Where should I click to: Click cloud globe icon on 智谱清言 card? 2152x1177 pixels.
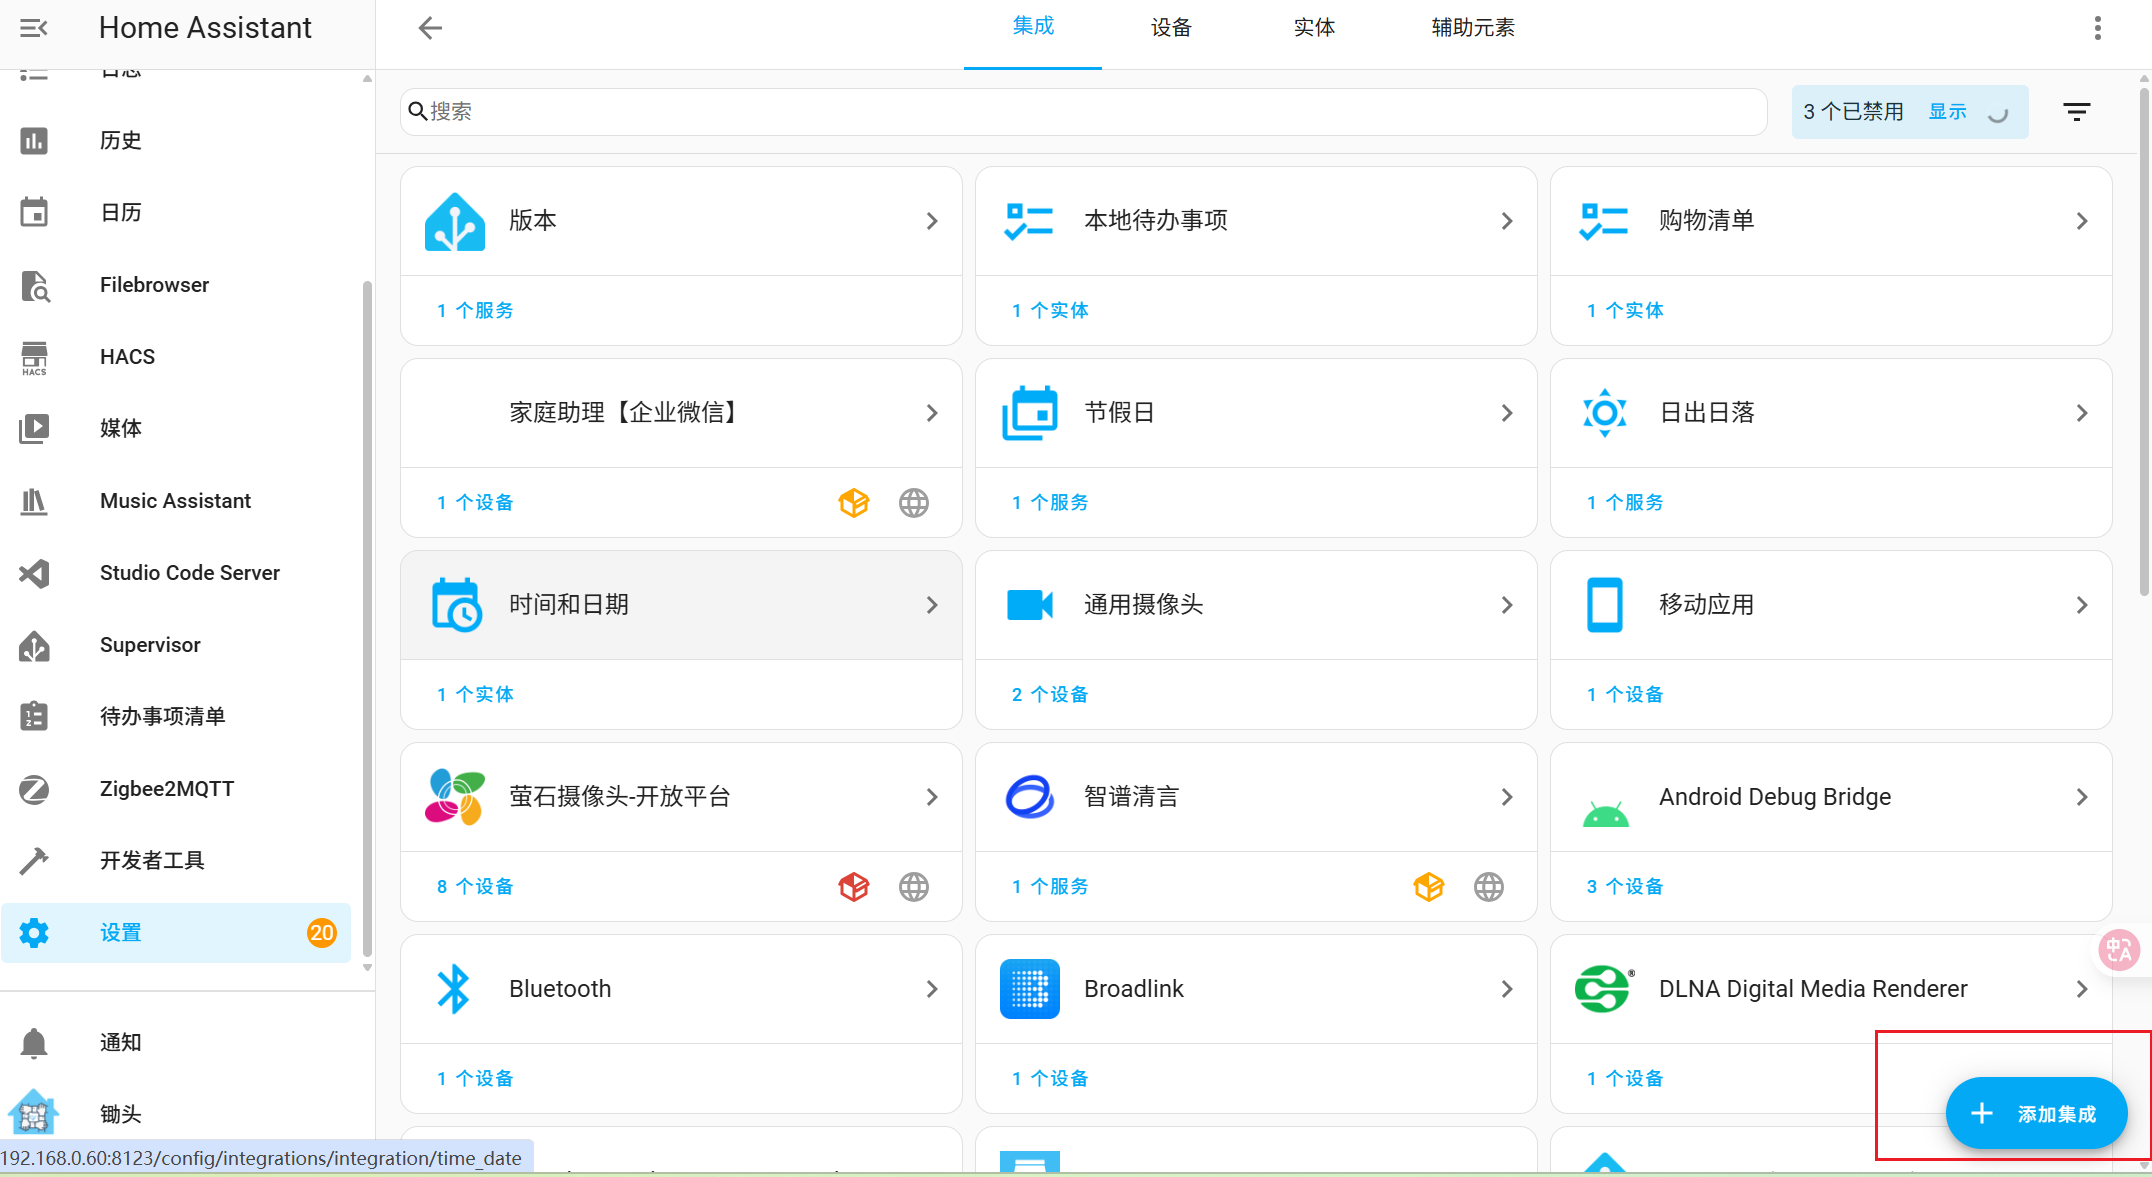[1489, 887]
